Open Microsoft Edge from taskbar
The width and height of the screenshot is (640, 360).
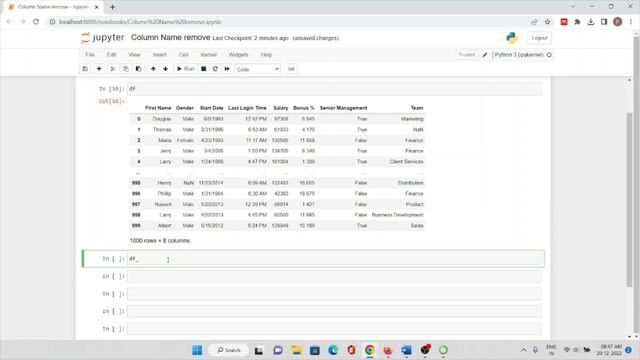[333, 350]
